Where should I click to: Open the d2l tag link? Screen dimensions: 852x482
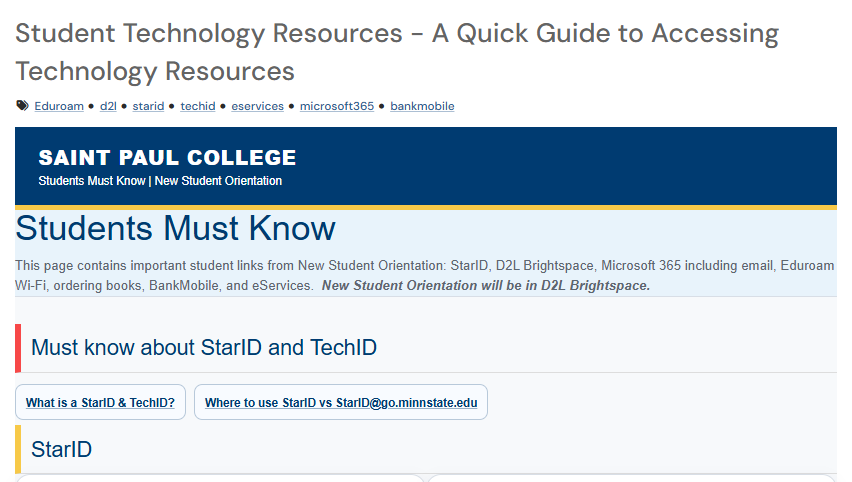[108, 106]
